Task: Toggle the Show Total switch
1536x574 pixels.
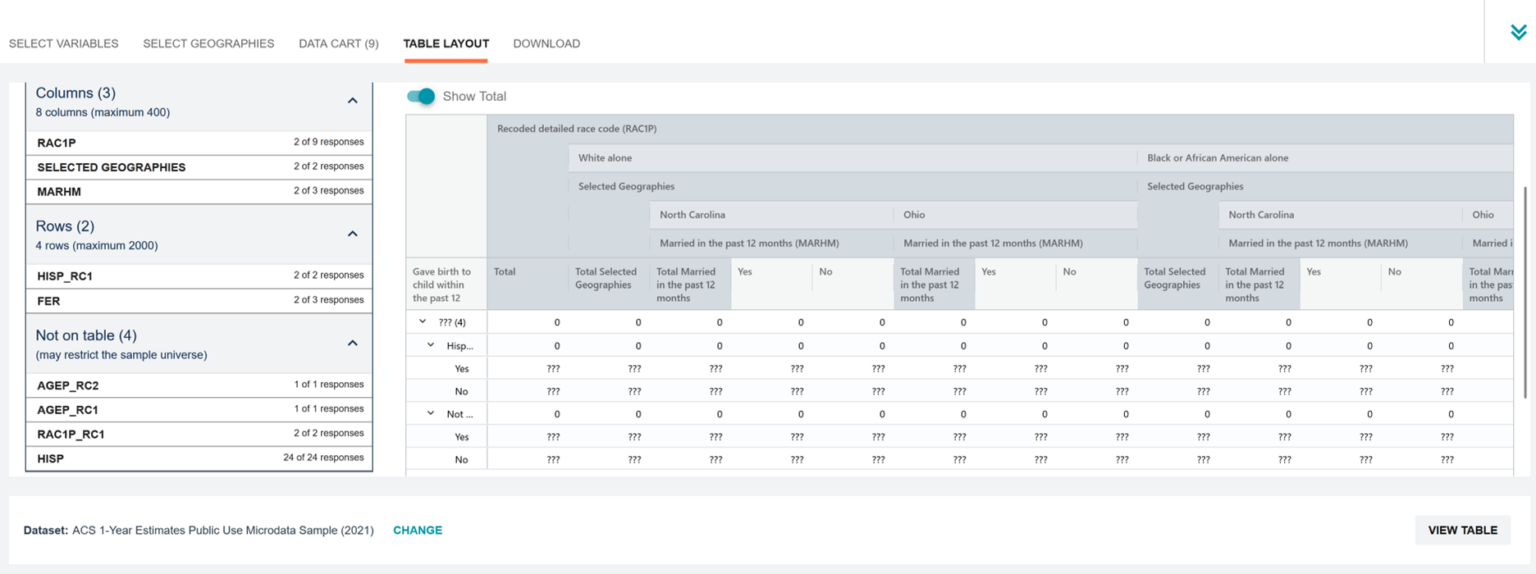Action: (421, 96)
